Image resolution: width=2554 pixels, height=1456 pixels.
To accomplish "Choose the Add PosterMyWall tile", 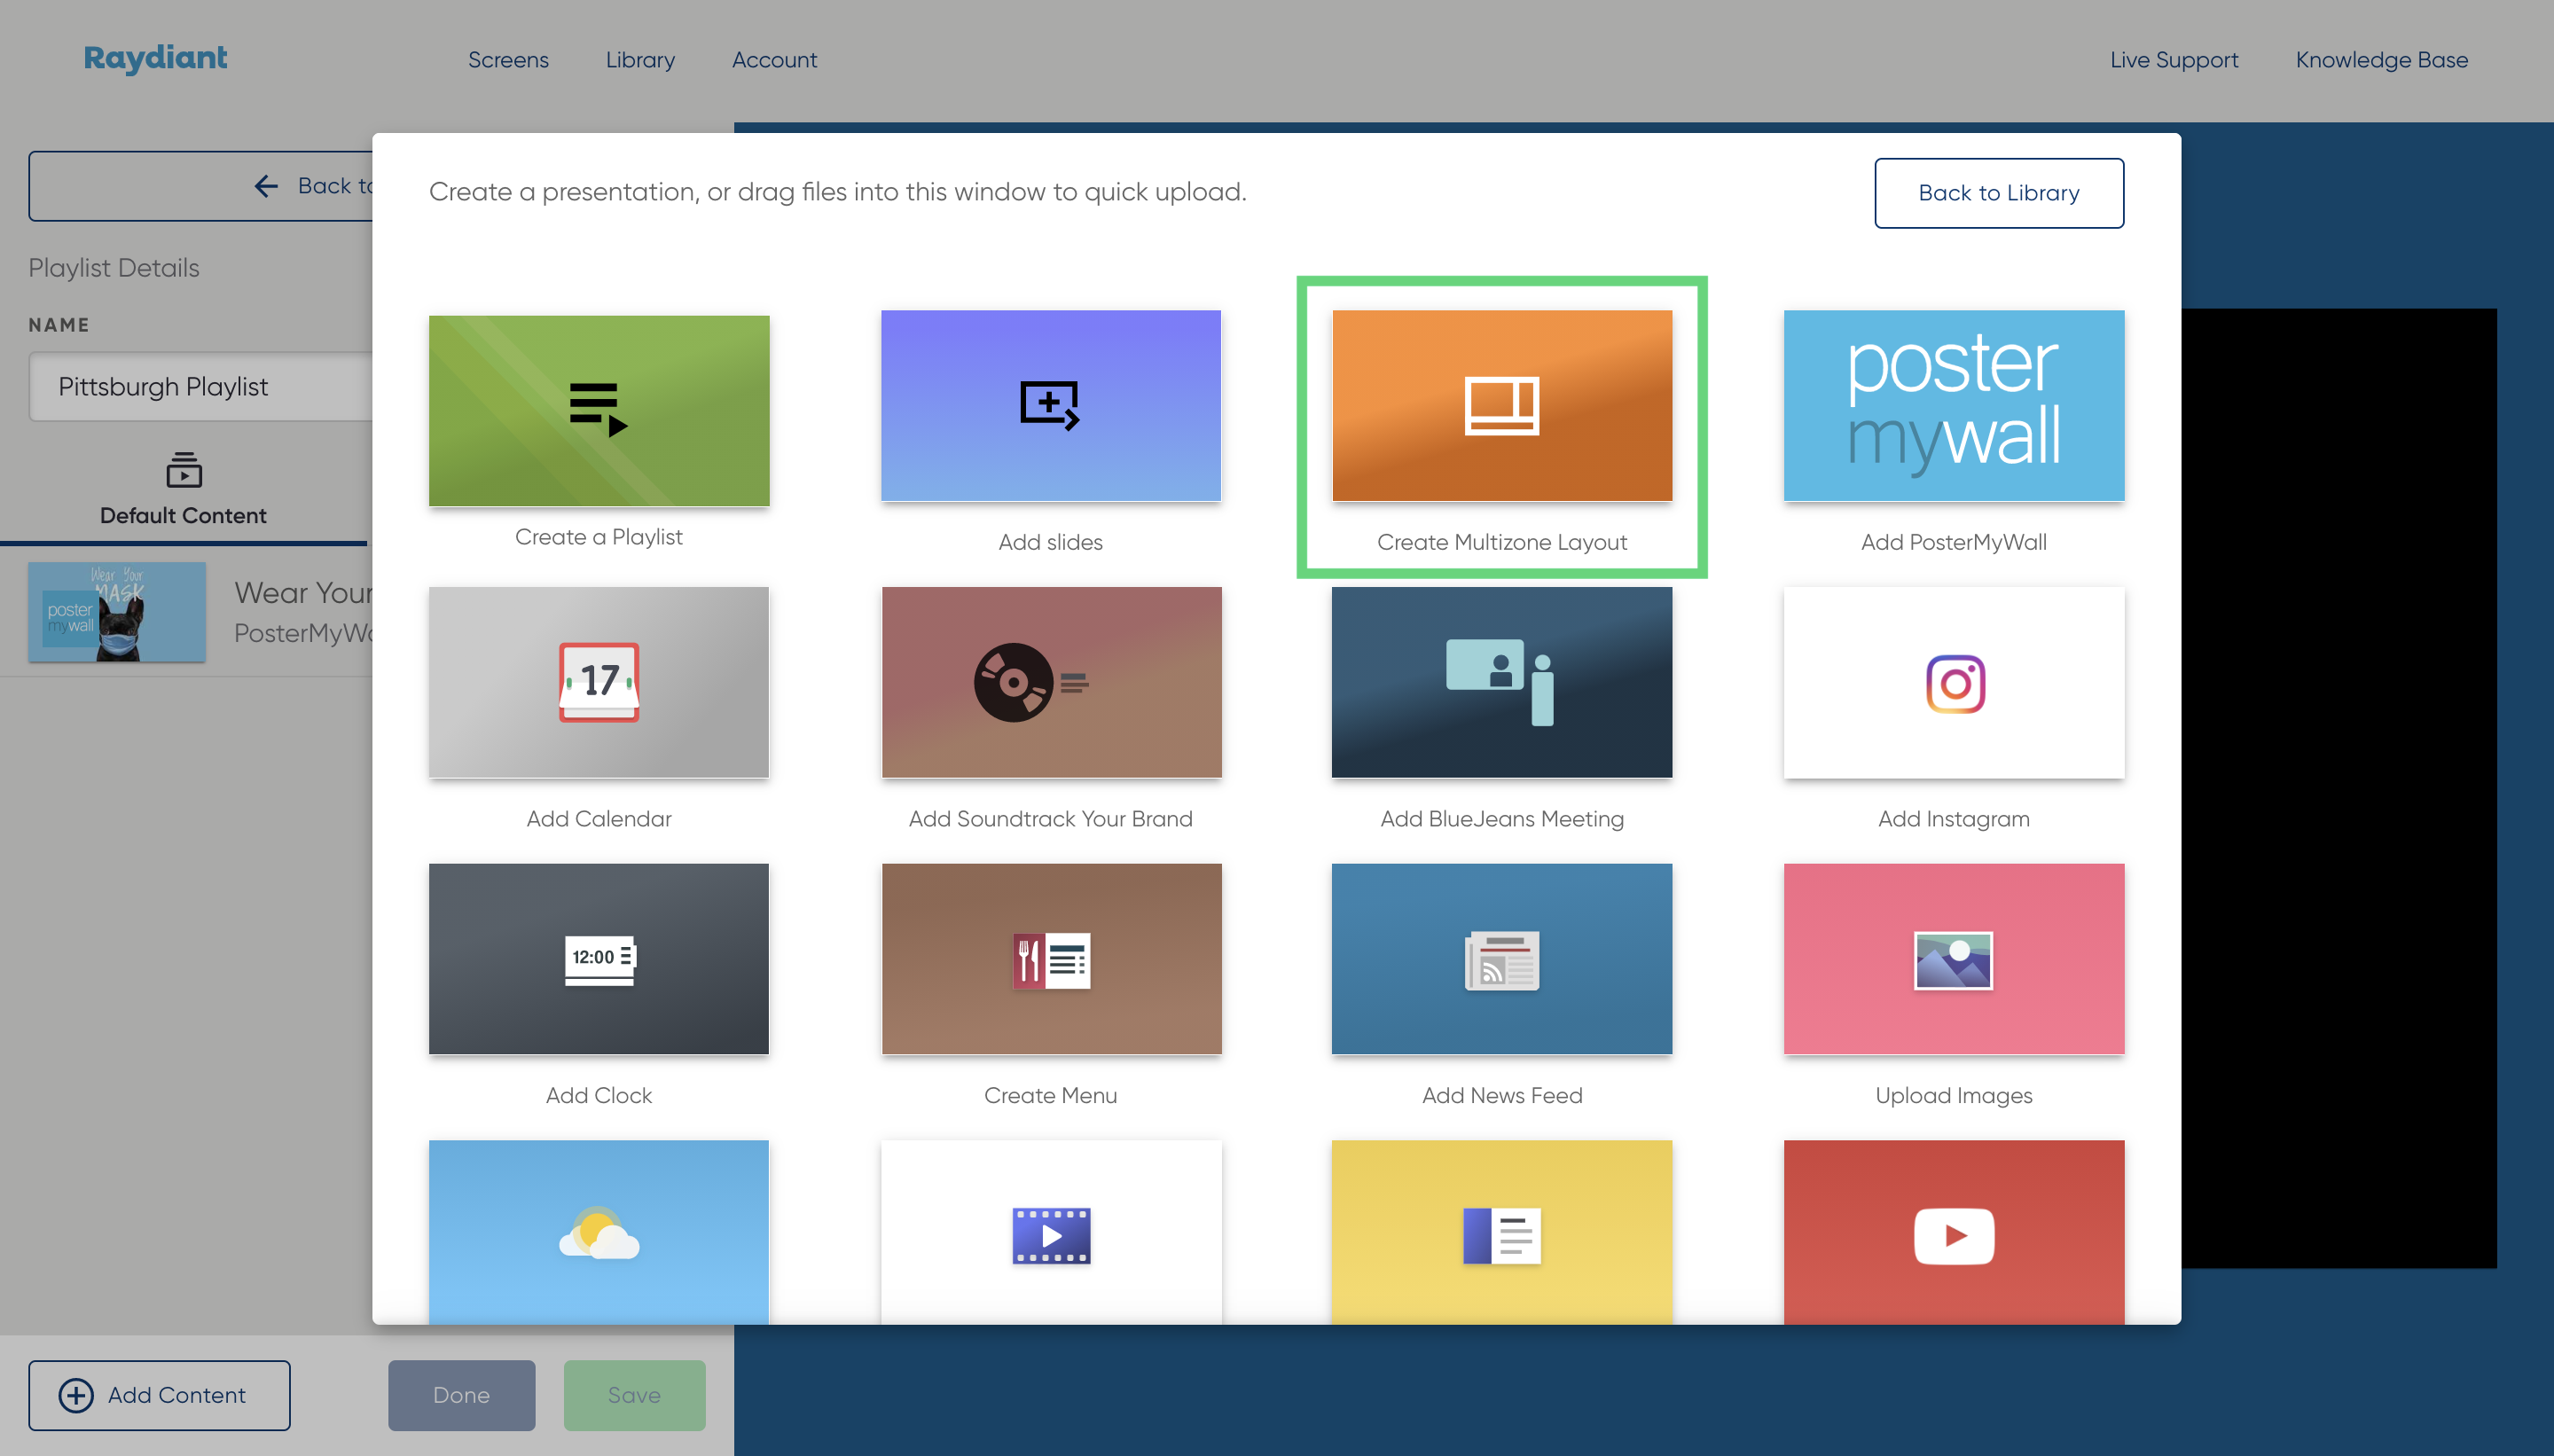I will click(1953, 406).
